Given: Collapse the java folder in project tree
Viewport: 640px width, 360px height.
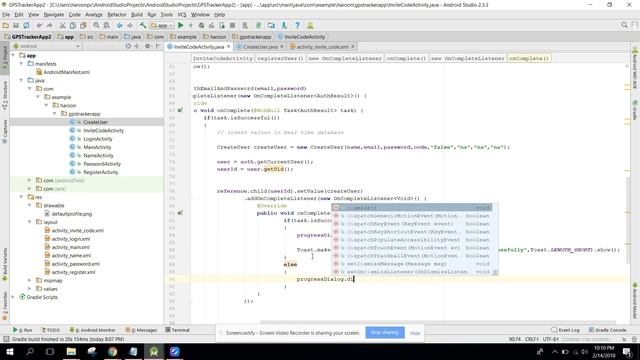Looking at the screenshot, I should 21,80.
